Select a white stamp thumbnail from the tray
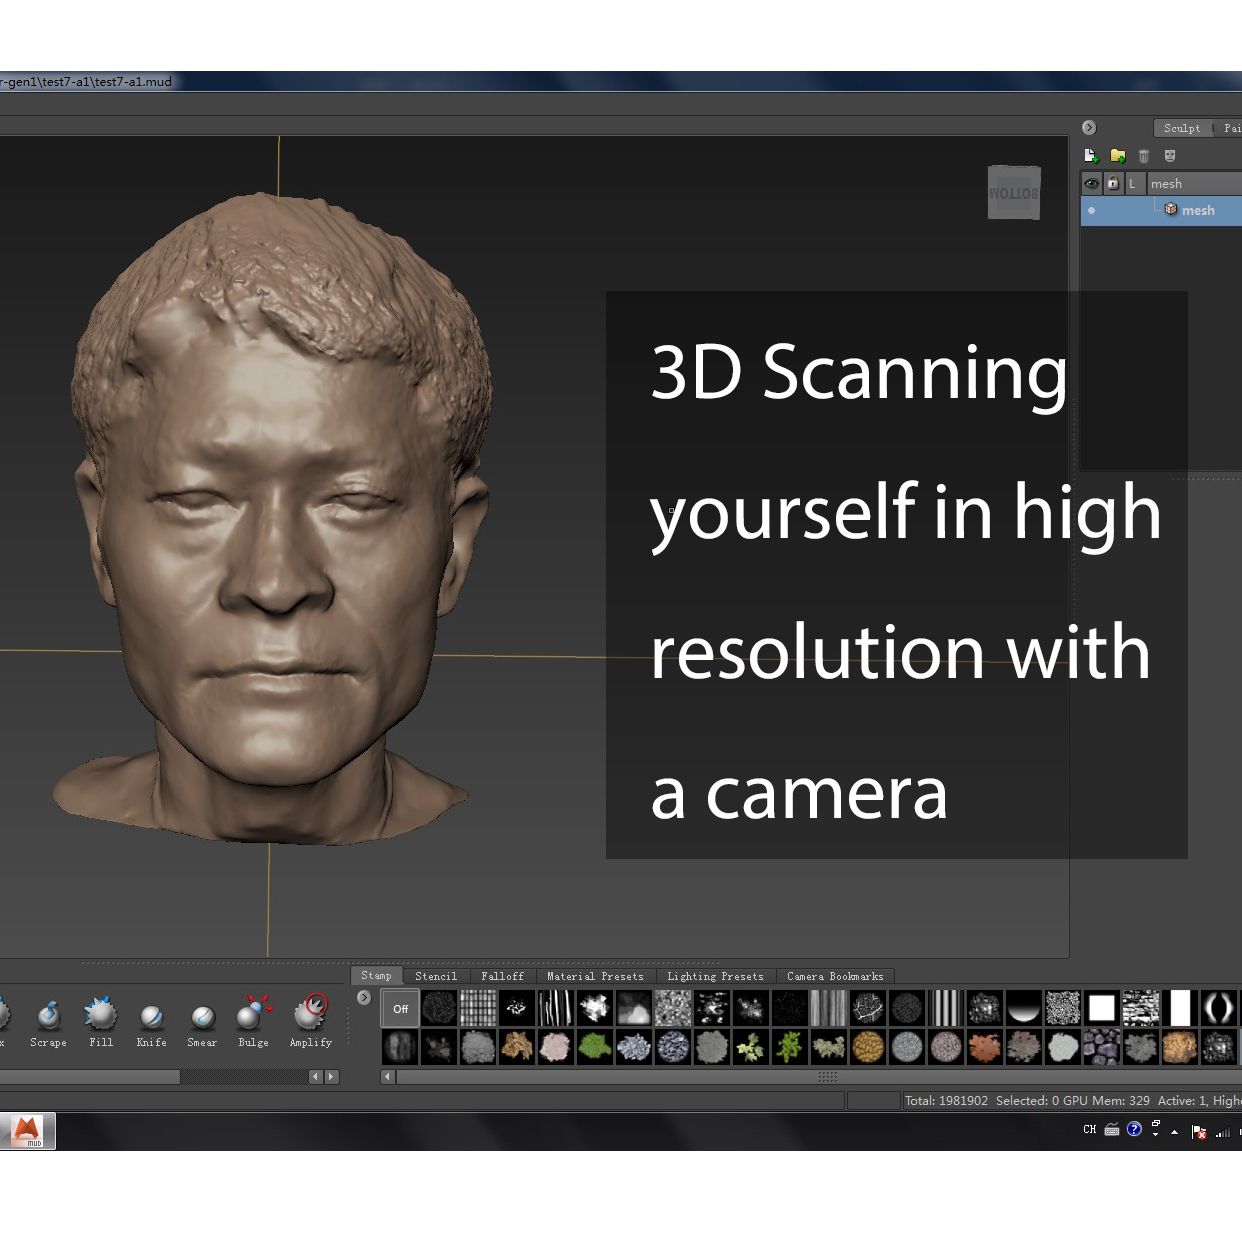 (1101, 1008)
